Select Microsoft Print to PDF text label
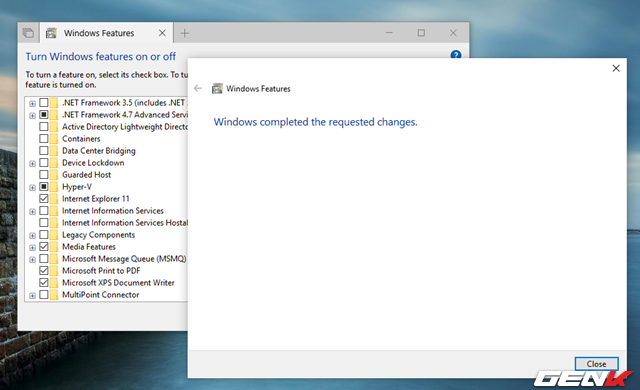The width and height of the screenshot is (640, 390). tap(101, 270)
